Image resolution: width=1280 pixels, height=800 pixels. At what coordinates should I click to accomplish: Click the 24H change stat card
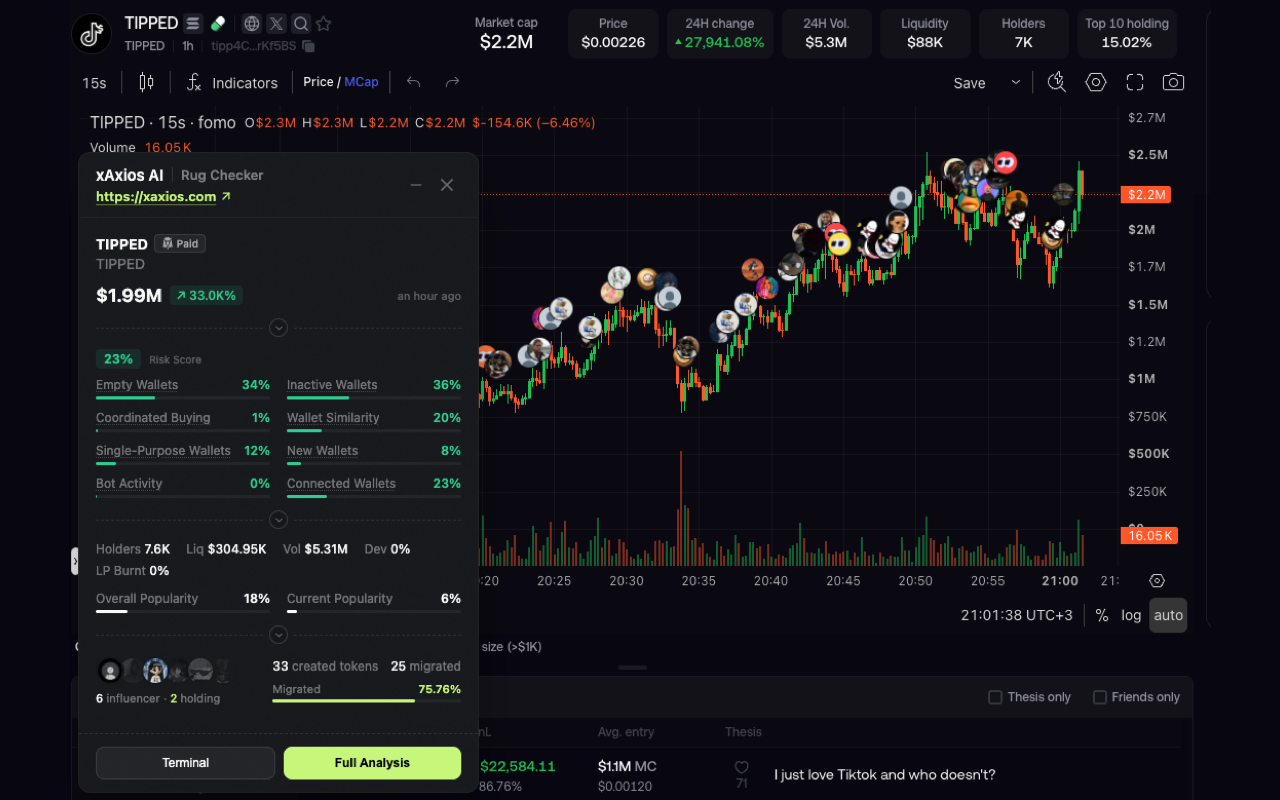click(719, 33)
